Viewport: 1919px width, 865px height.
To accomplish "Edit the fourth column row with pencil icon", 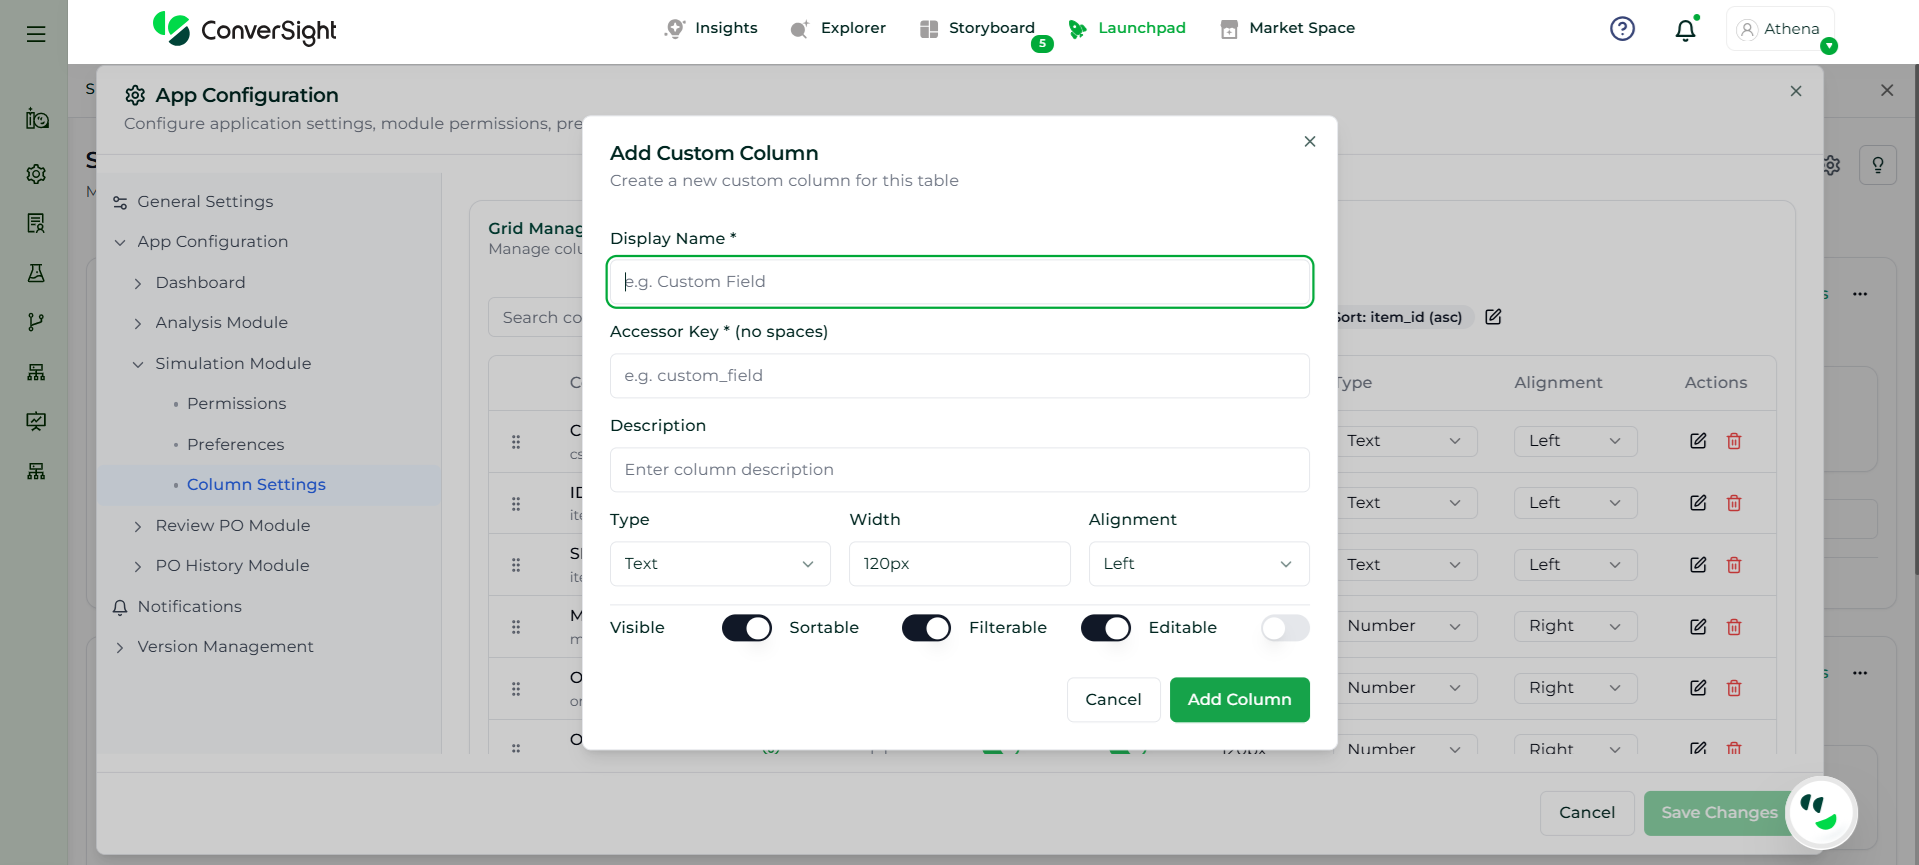I will (1698, 627).
